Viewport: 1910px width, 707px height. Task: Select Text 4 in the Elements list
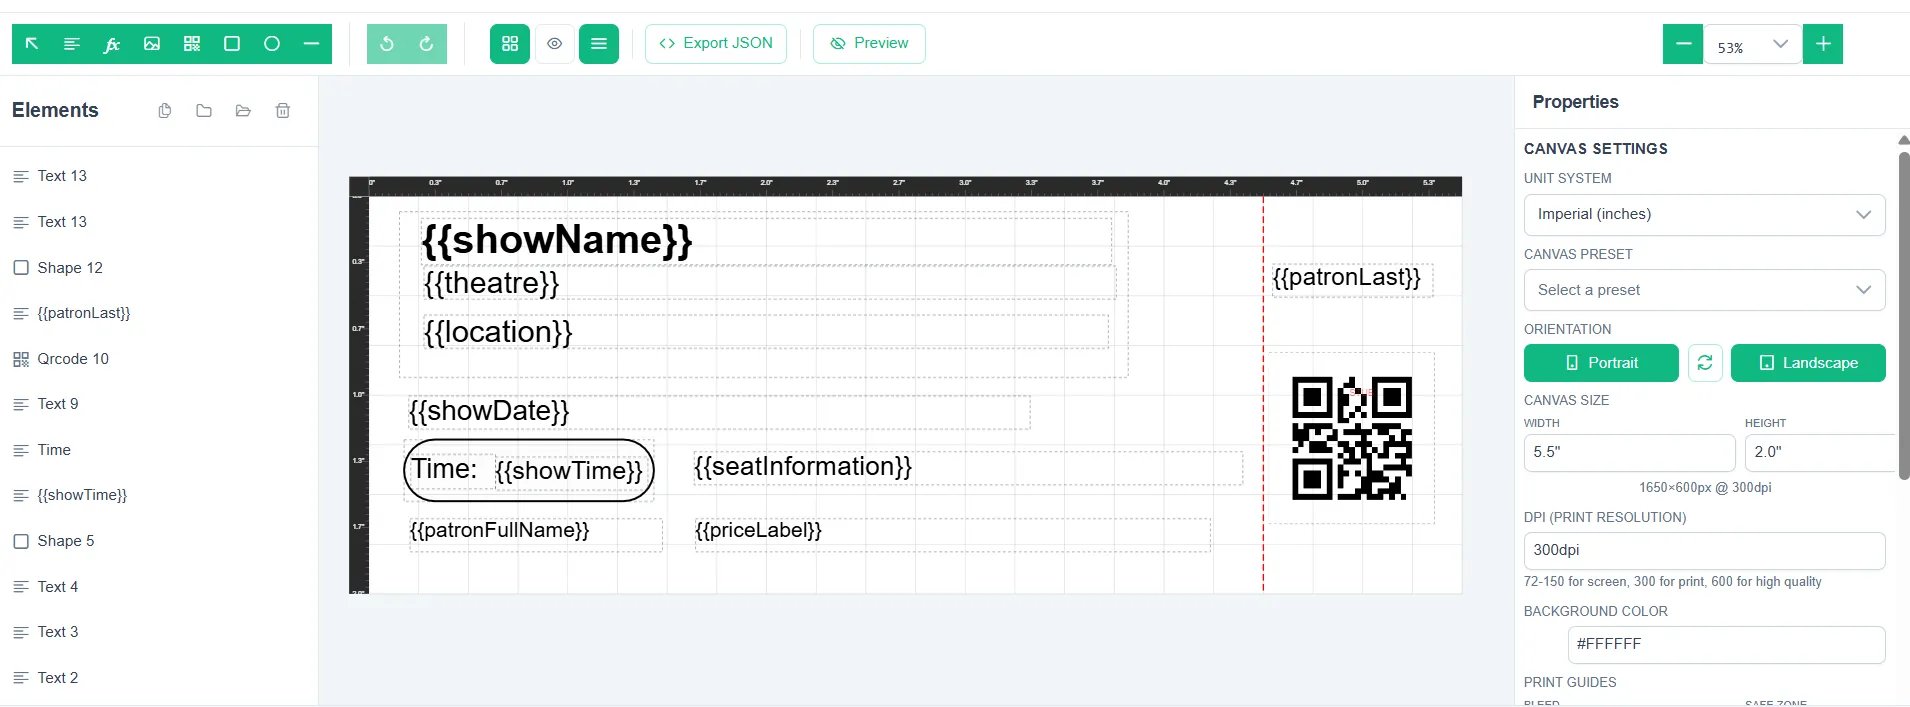point(159,587)
